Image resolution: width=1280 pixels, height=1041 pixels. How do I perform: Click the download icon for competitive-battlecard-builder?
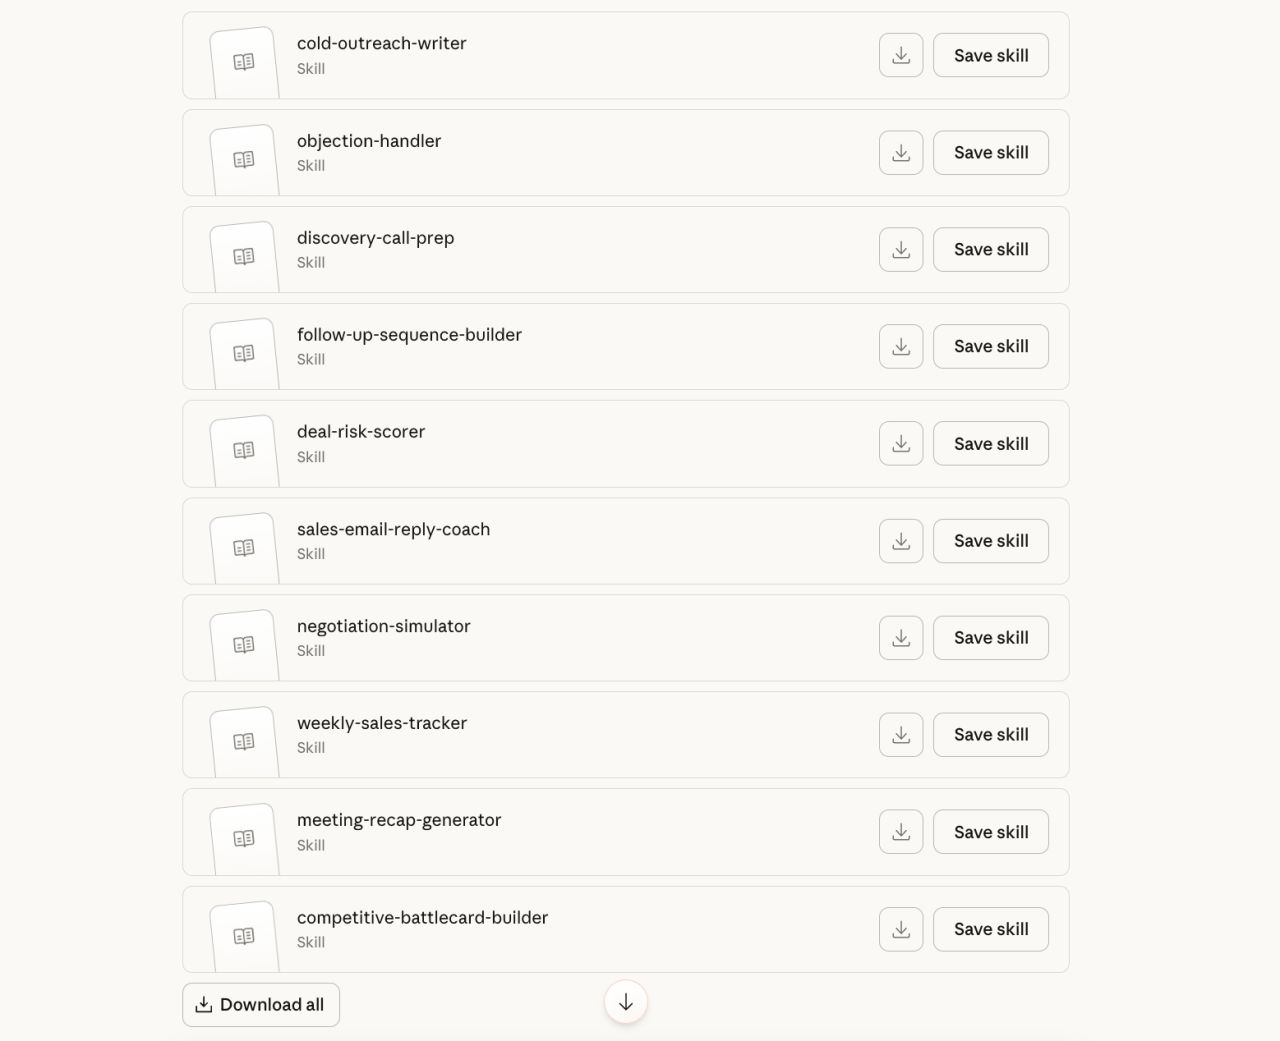(900, 929)
